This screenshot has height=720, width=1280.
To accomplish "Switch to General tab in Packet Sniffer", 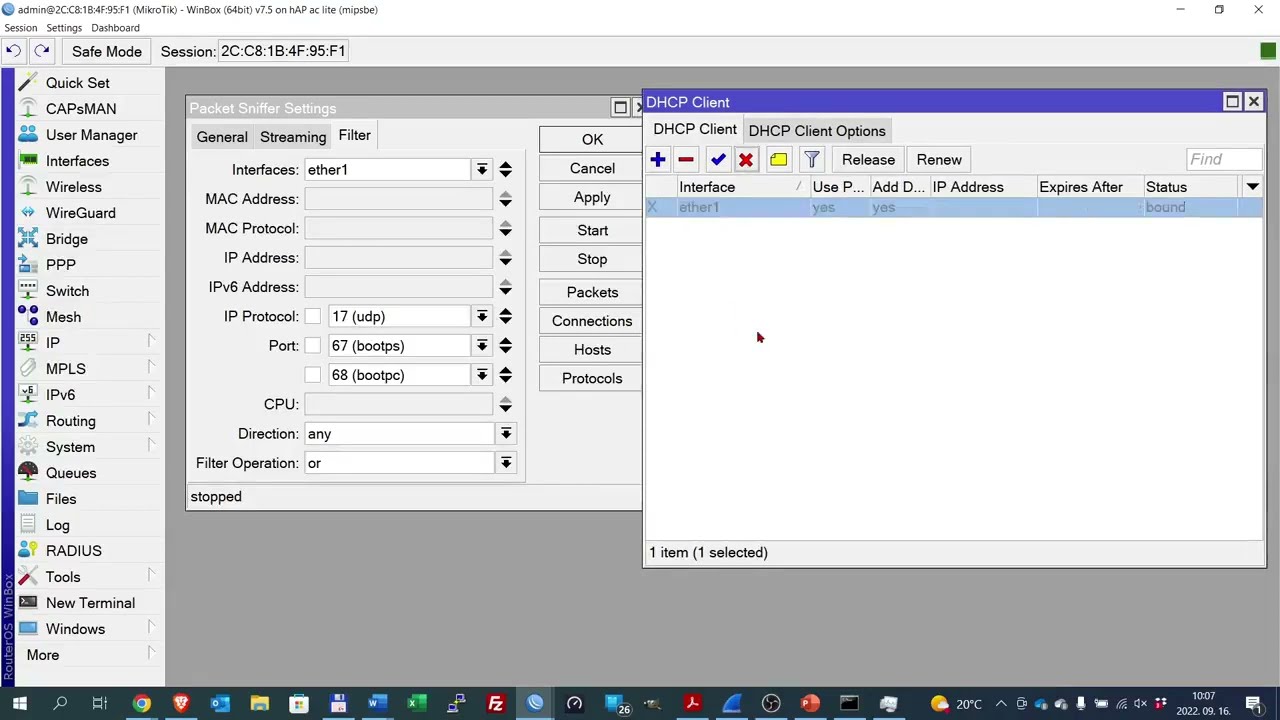I will [x=222, y=137].
